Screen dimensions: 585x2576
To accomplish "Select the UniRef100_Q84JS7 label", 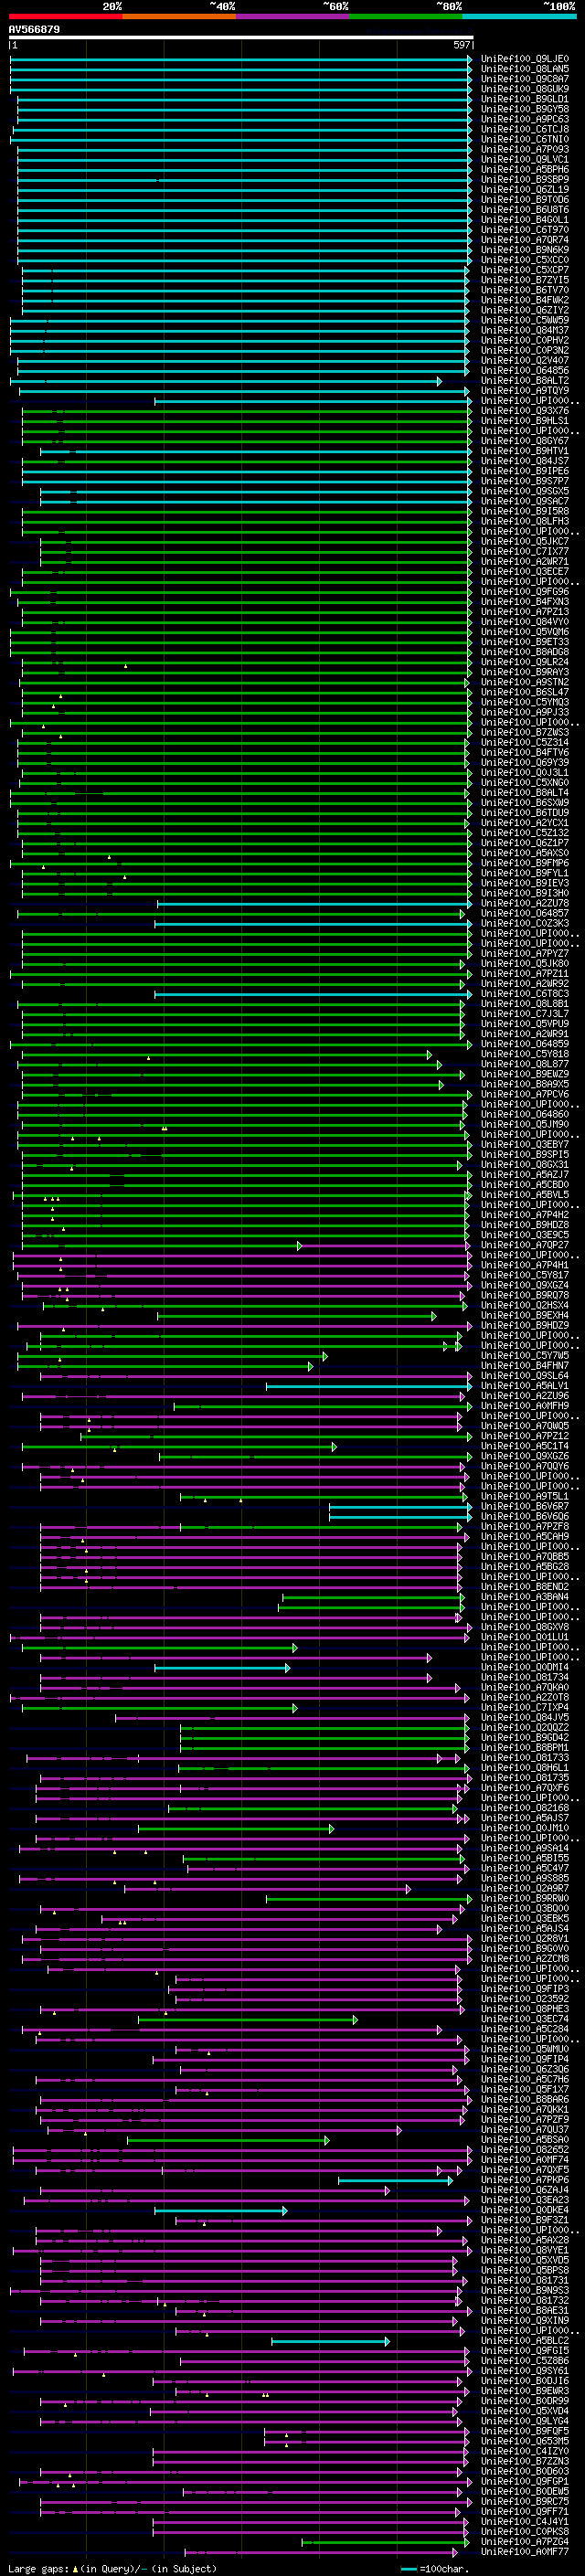I will (525, 461).
